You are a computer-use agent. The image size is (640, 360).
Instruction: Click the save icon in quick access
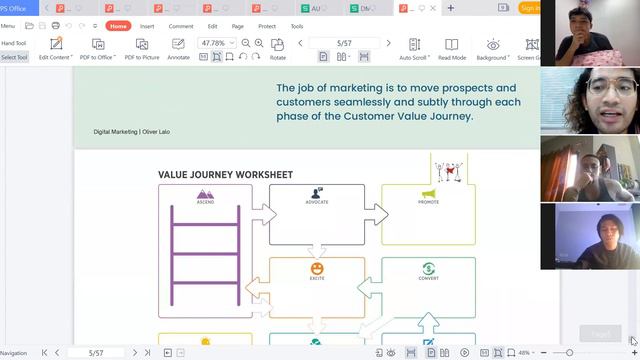tap(42, 26)
